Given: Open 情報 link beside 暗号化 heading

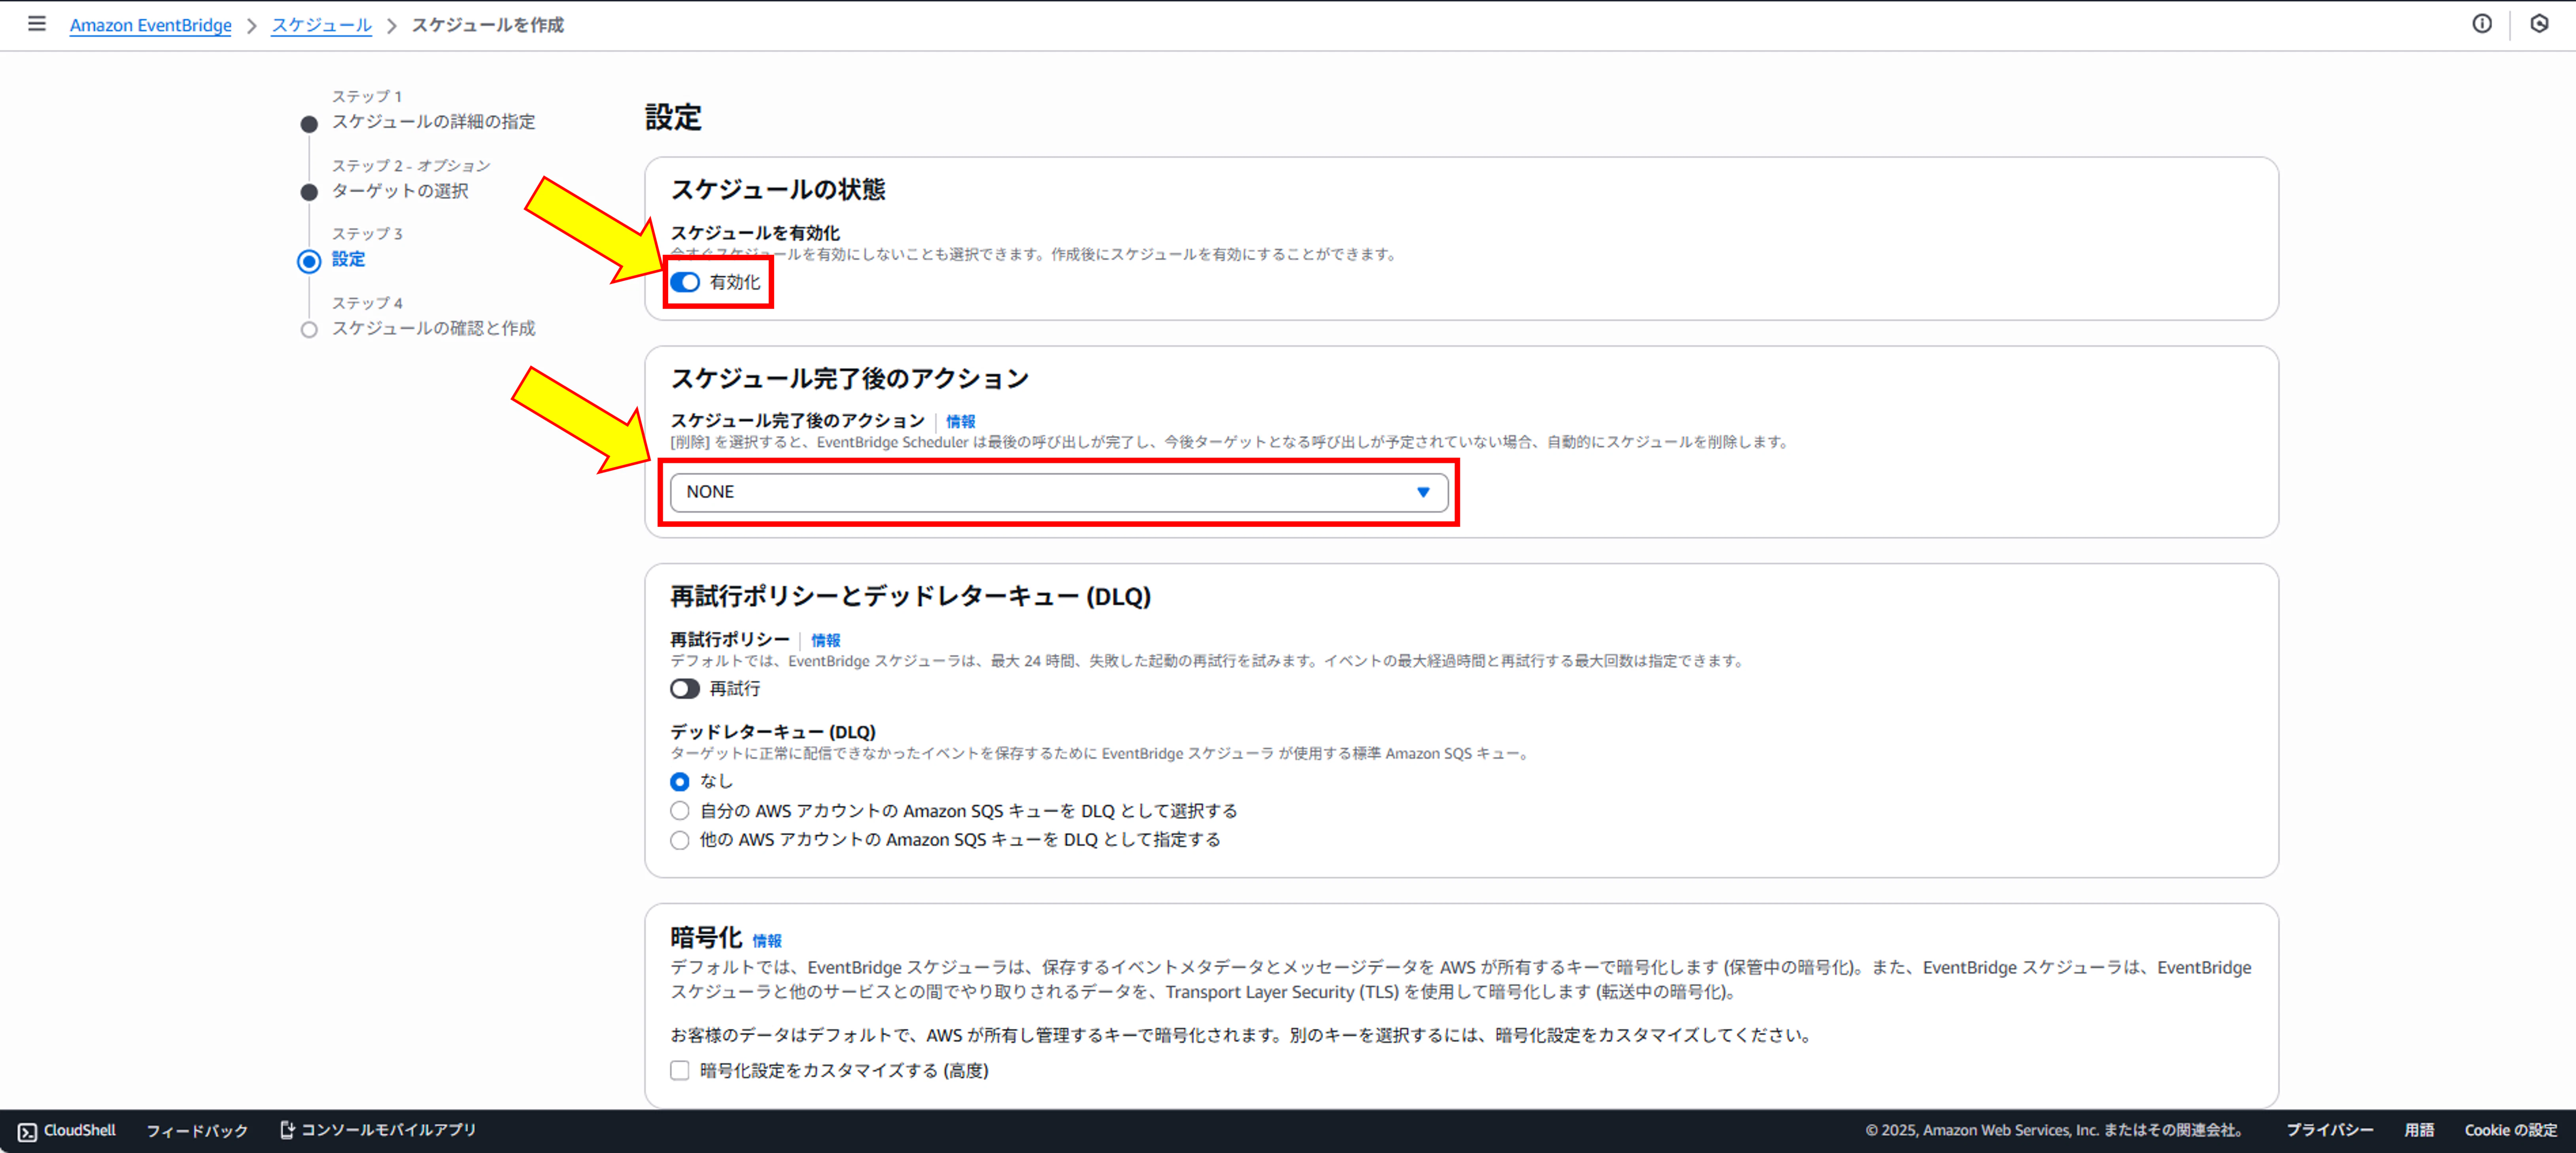Looking at the screenshot, I should pos(767,941).
